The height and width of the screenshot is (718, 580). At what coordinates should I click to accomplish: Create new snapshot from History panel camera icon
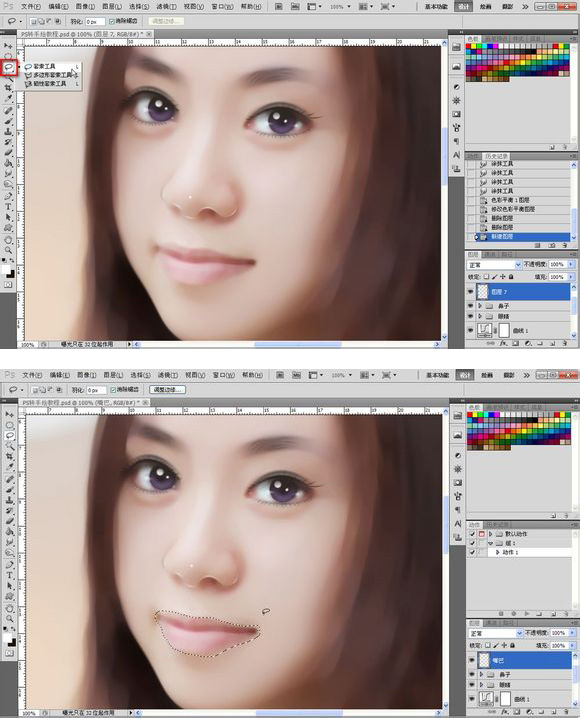552,245
